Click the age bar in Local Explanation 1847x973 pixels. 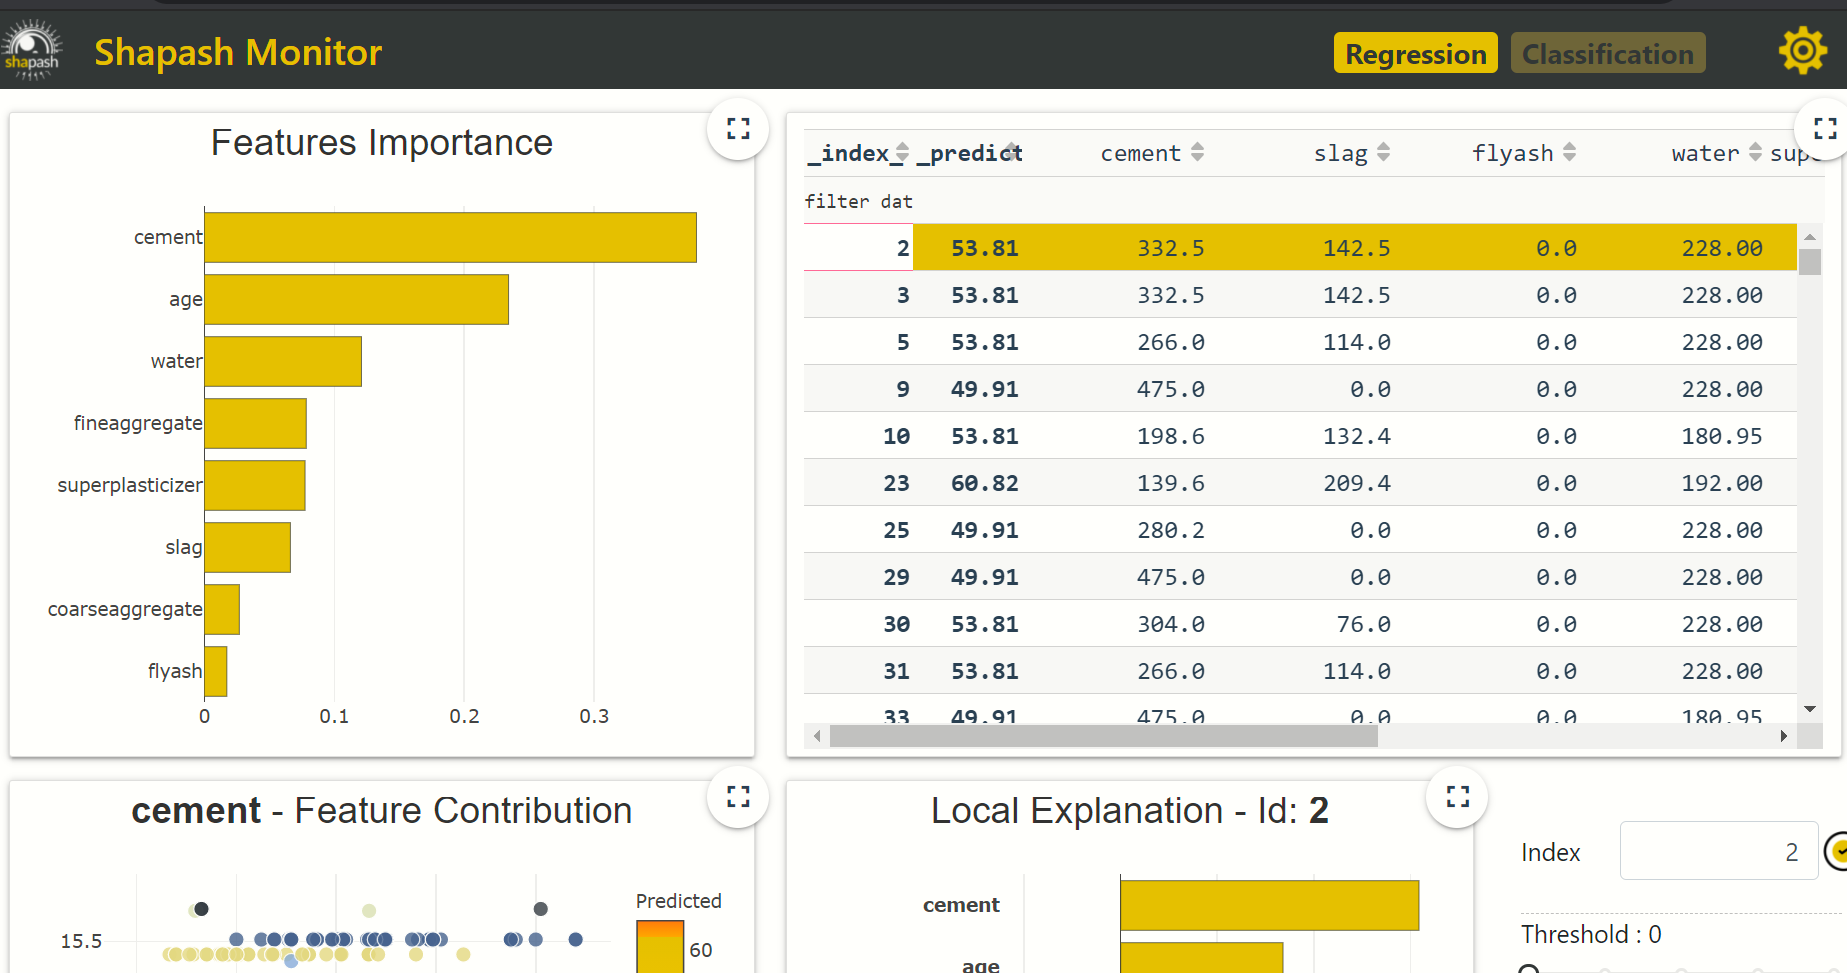[1201, 958]
